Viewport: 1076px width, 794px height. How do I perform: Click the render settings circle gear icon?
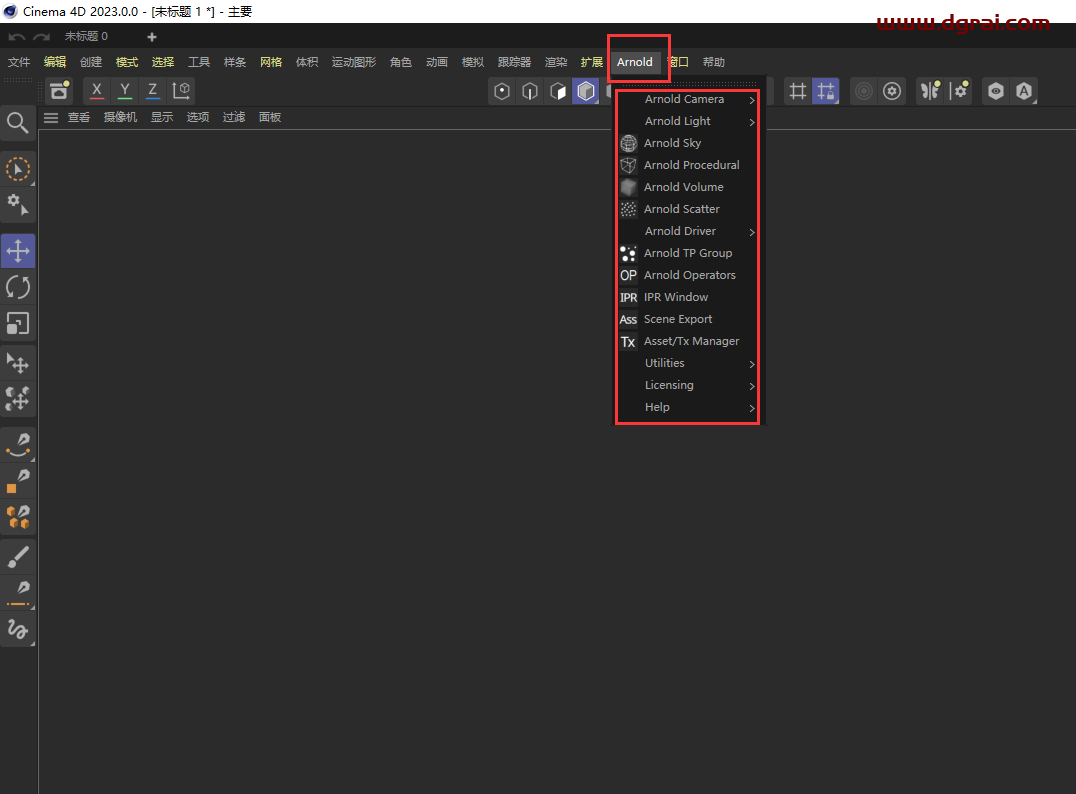click(x=892, y=91)
